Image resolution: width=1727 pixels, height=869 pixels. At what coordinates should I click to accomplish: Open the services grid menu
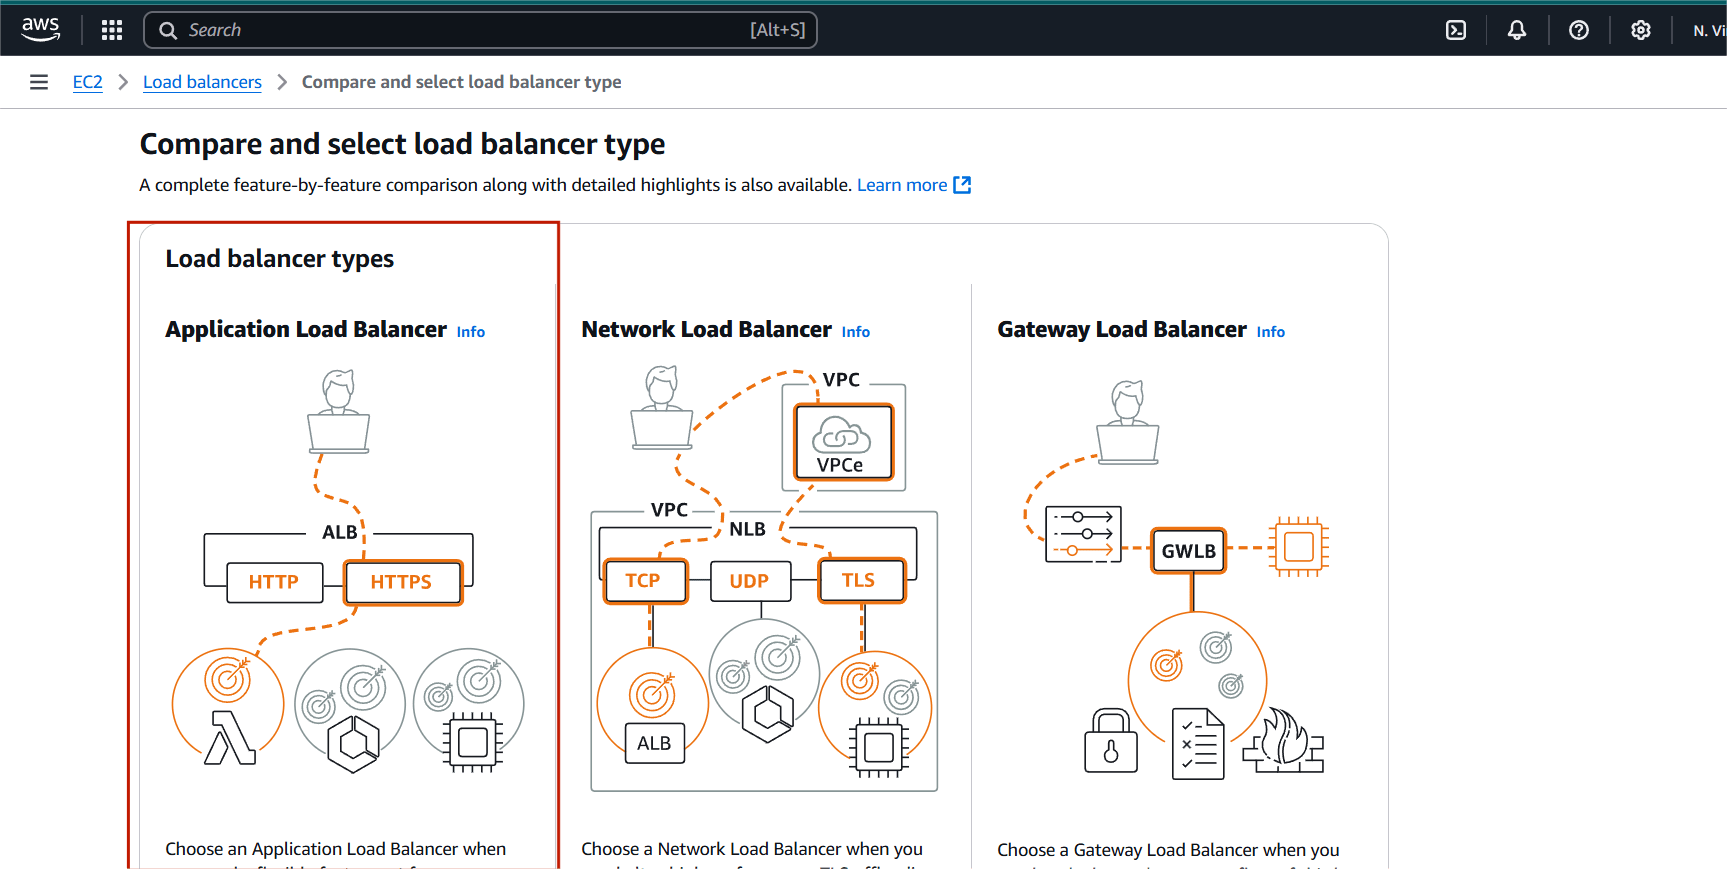point(112,30)
